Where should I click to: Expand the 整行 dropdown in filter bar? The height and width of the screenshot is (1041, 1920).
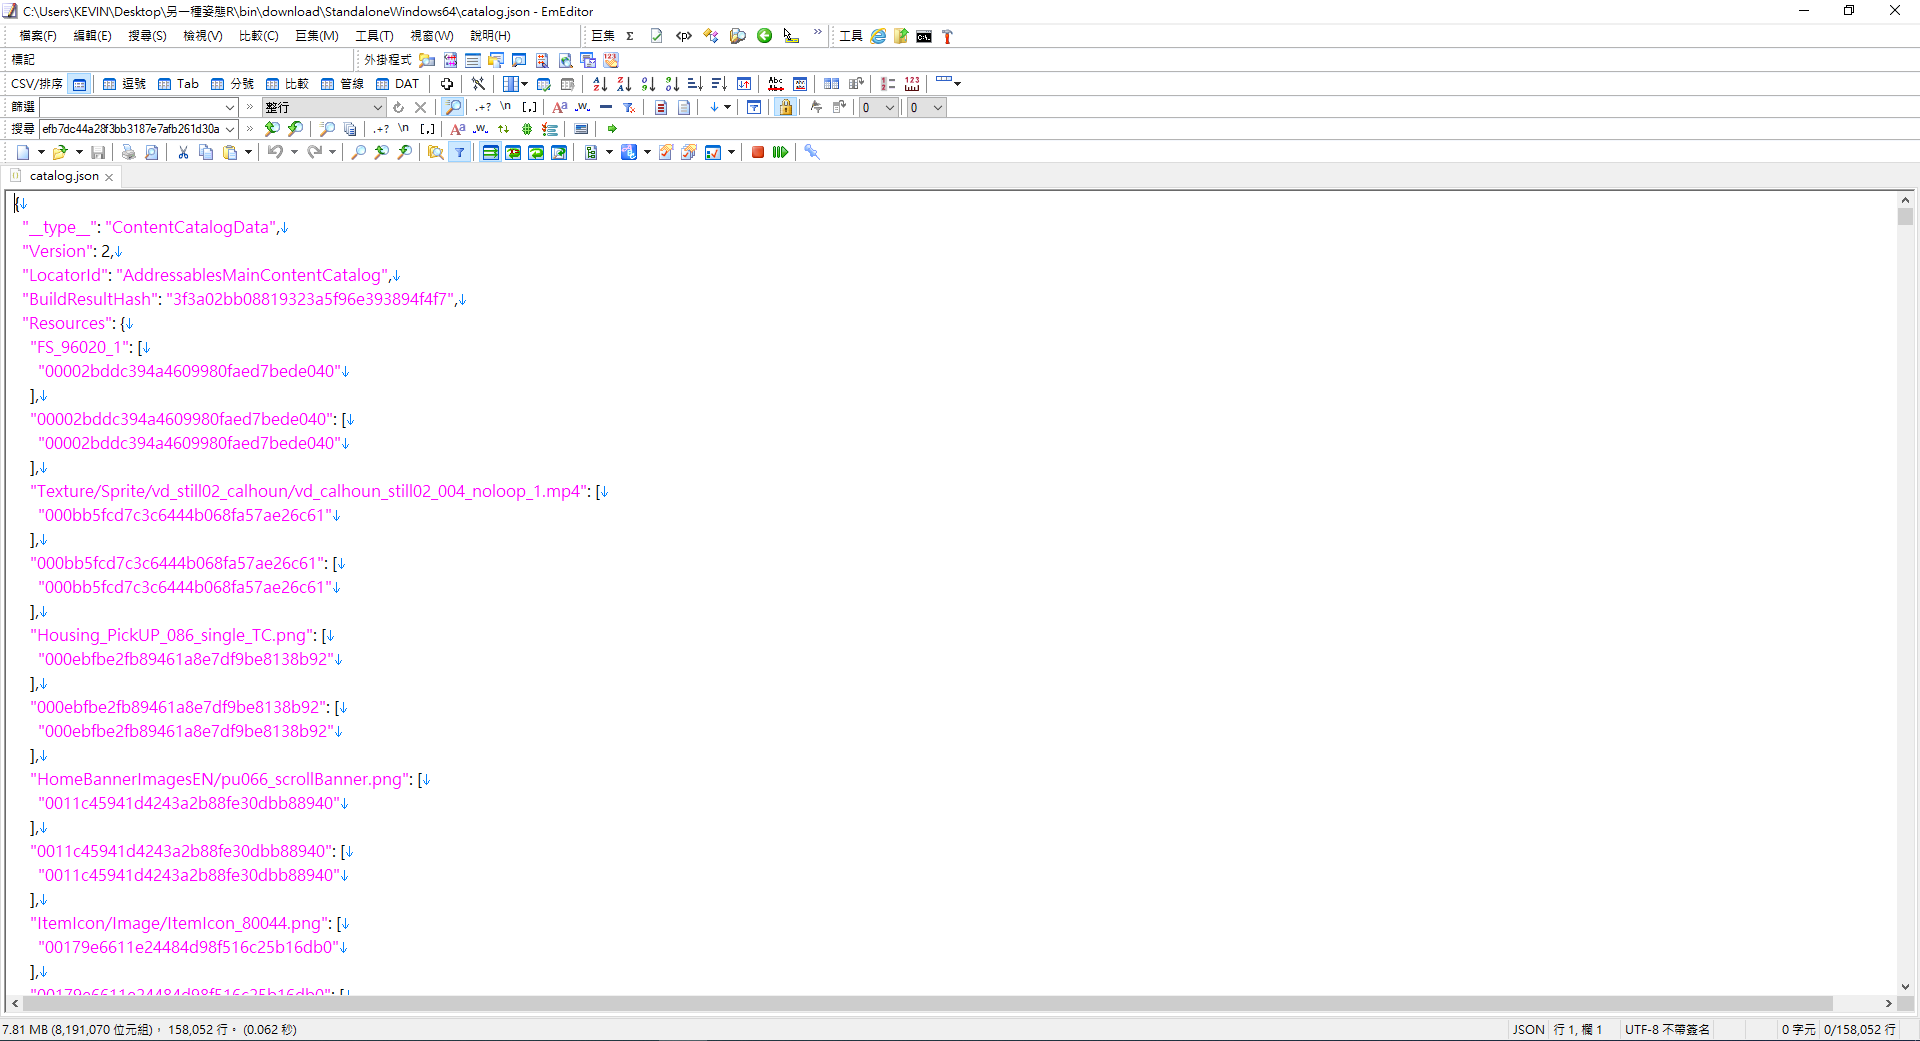pyautogui.click(x=377, y=107)
